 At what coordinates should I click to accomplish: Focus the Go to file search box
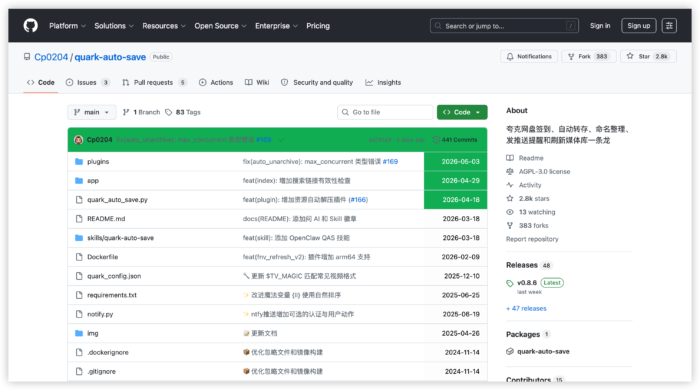point(385,112)
